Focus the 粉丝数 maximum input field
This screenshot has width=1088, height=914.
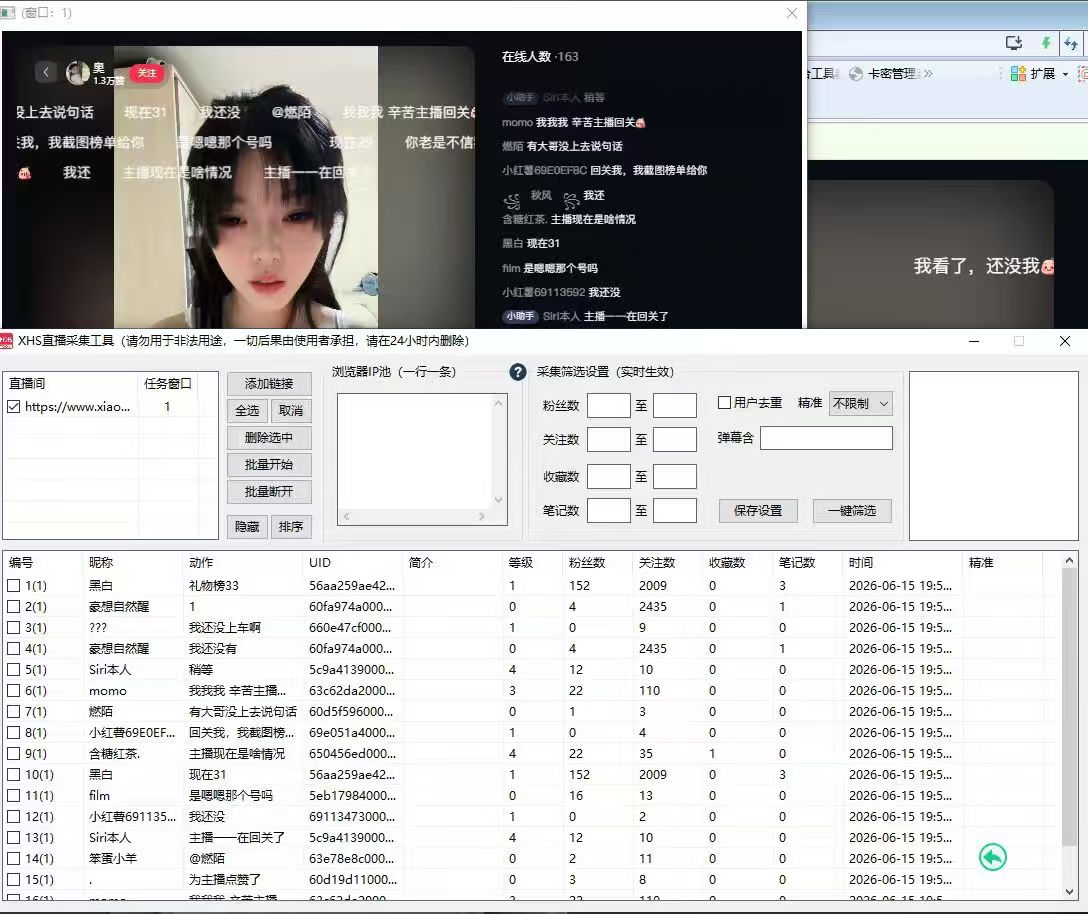tap(674, 405)
